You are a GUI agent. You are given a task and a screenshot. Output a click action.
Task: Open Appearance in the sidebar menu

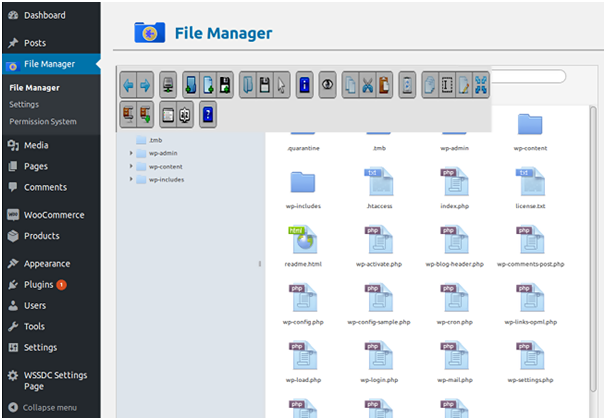[x=47, y=264]
